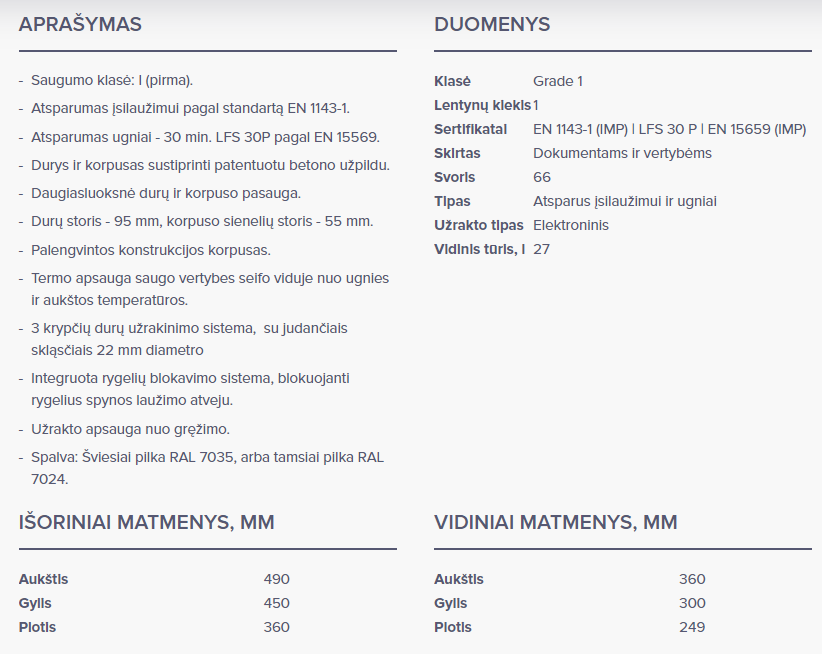Click the internal volume value '27'
Image resolution: width=822 pixels, height=654 pixels.
click(x=542, y=249)
